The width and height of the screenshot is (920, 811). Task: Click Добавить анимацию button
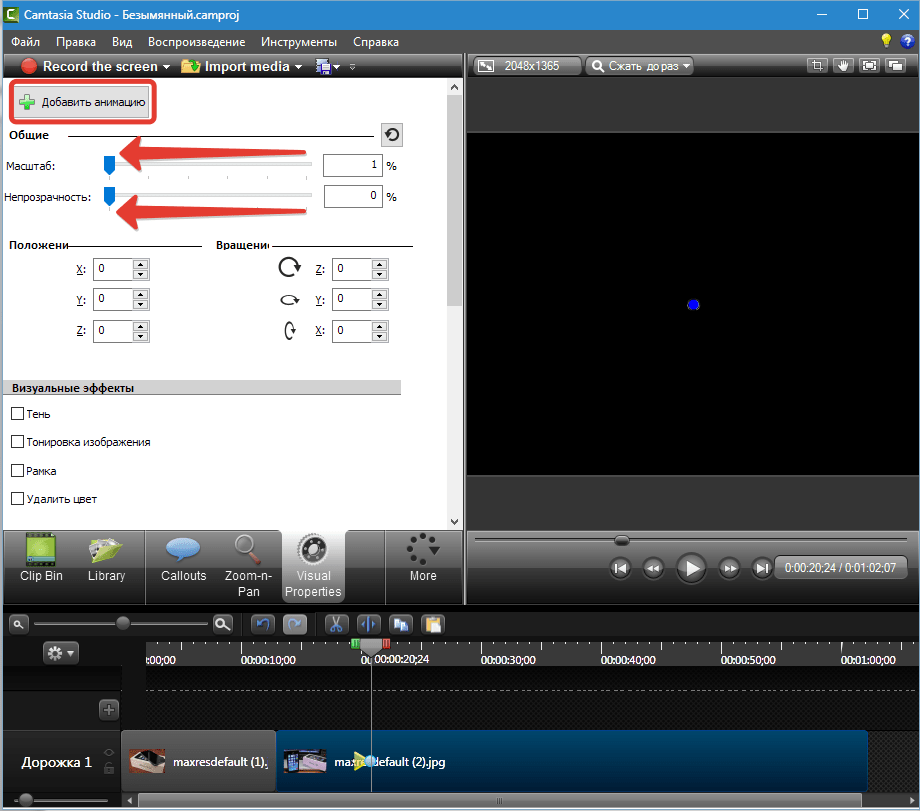[83, 102]
